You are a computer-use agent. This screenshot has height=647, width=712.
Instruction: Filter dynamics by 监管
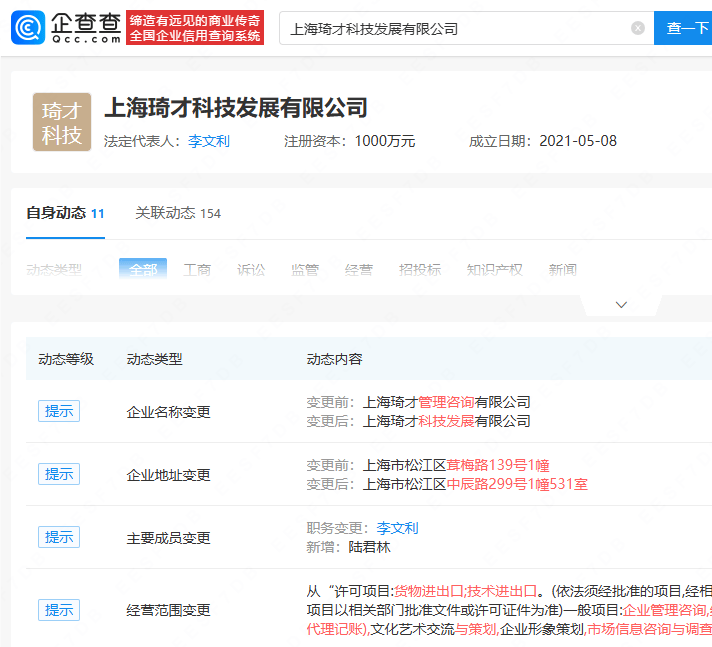[x=305, y=270]
